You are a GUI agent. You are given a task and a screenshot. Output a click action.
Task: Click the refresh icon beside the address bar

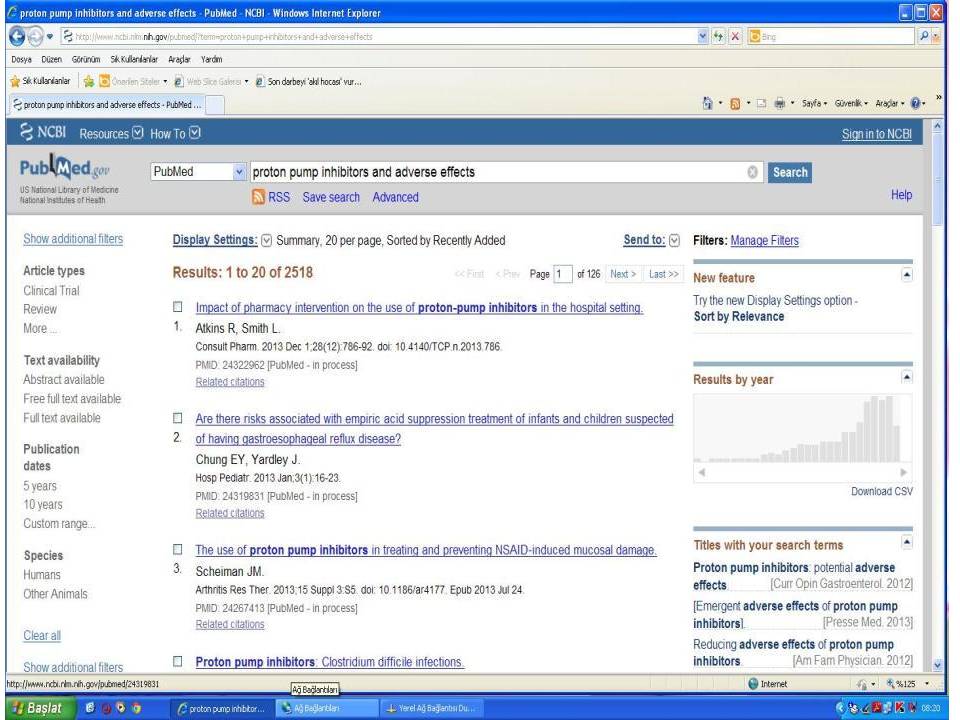click(x=718, y=37)
